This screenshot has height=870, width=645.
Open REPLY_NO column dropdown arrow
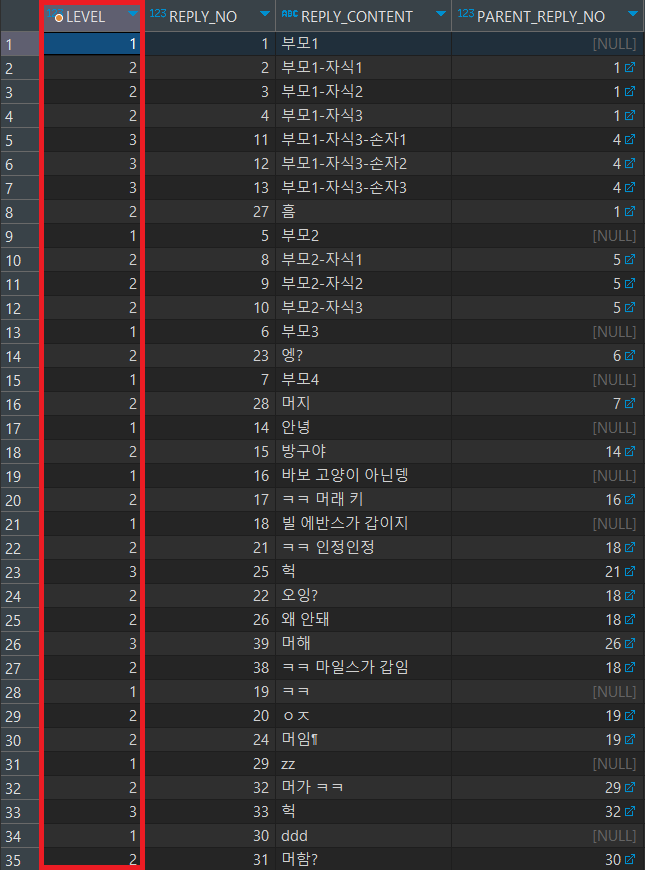[265, 13]
